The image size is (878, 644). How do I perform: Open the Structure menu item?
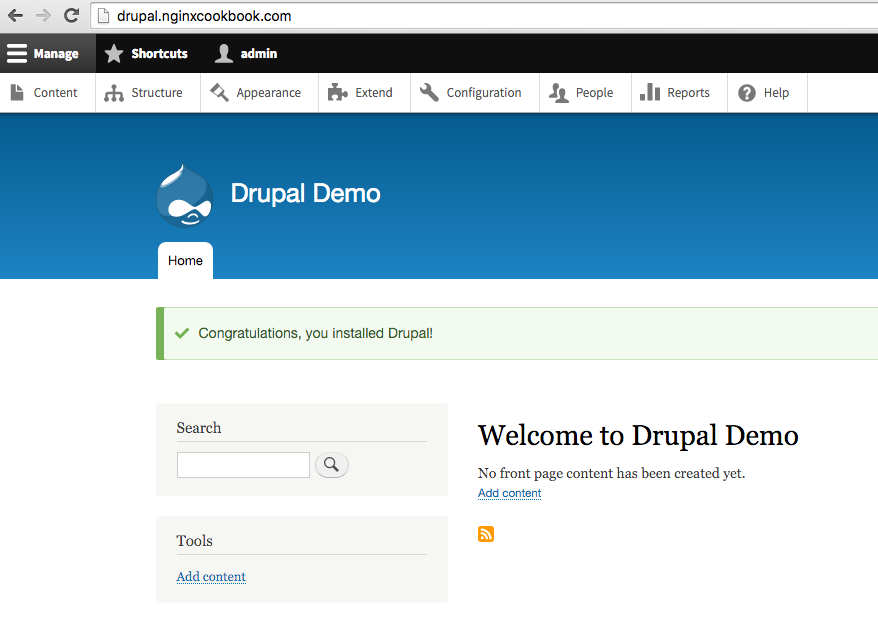coord(144,93)
